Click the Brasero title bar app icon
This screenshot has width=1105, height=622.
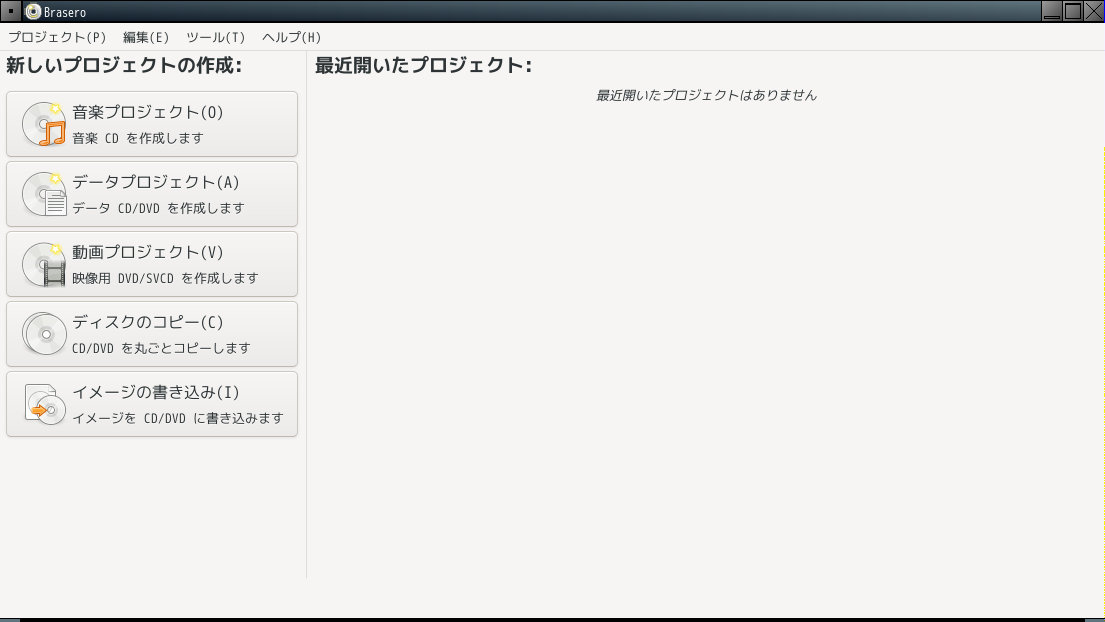coord(33,11)
